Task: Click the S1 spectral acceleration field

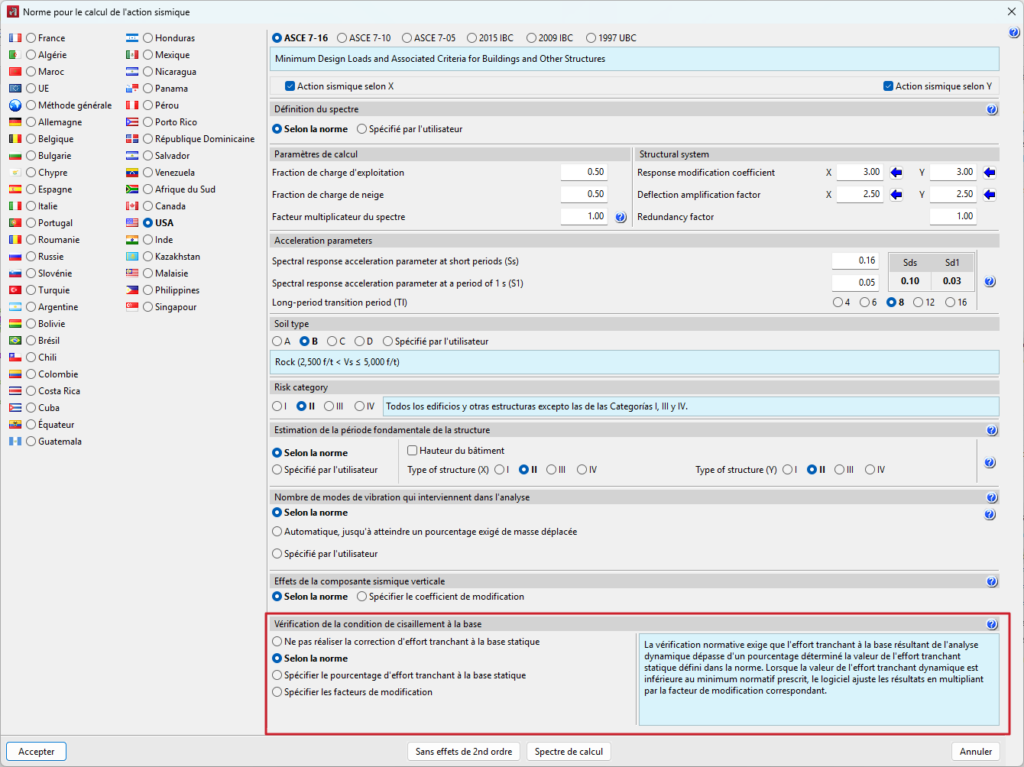Action: click(855, 283)
